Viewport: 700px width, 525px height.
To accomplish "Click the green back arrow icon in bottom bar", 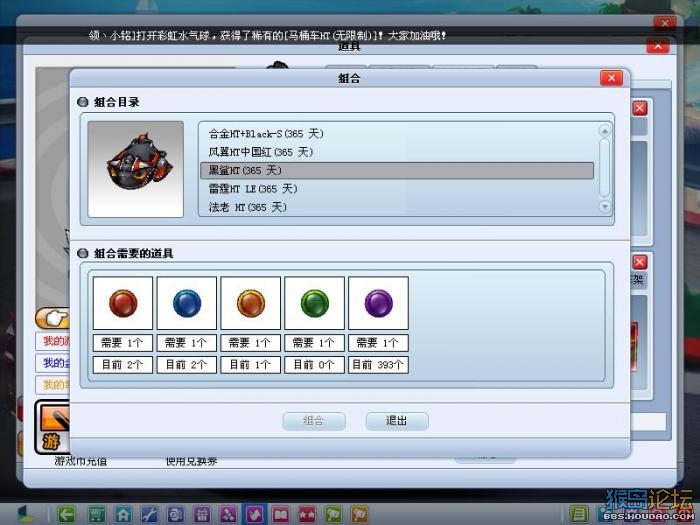I will click(x=66, y=514).
